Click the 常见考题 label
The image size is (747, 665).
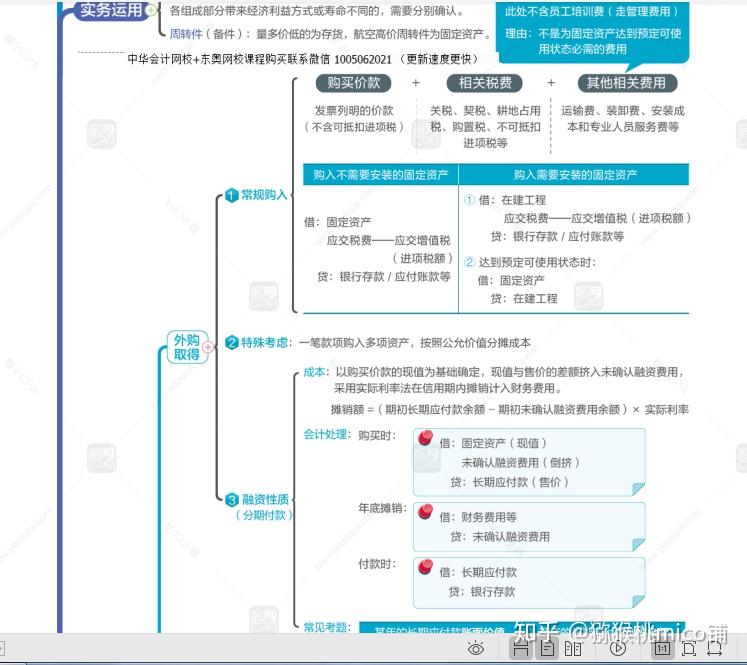[x=325, y=627]
